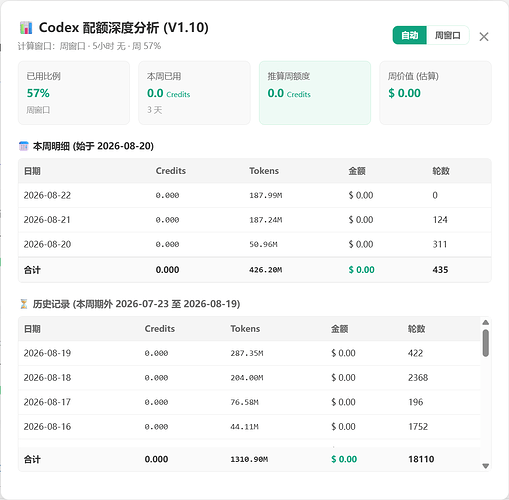Click the 187.99M tokens value

(266, 195)
